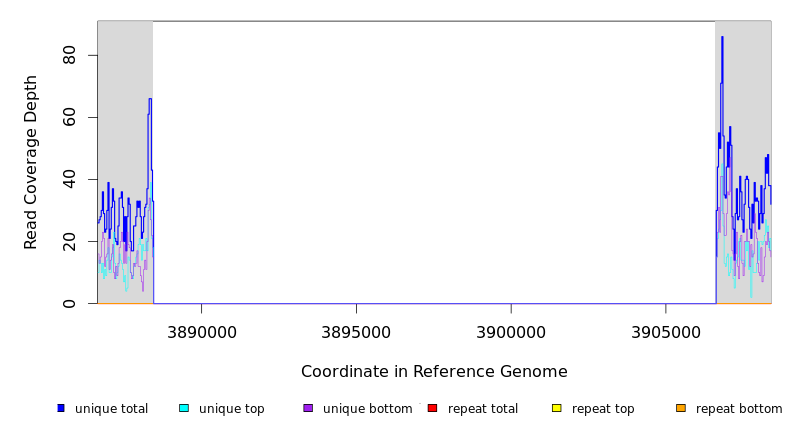
Task: Click the 40 tick label on y-axis
Action: pyautogui.click(x=70, y=179)
